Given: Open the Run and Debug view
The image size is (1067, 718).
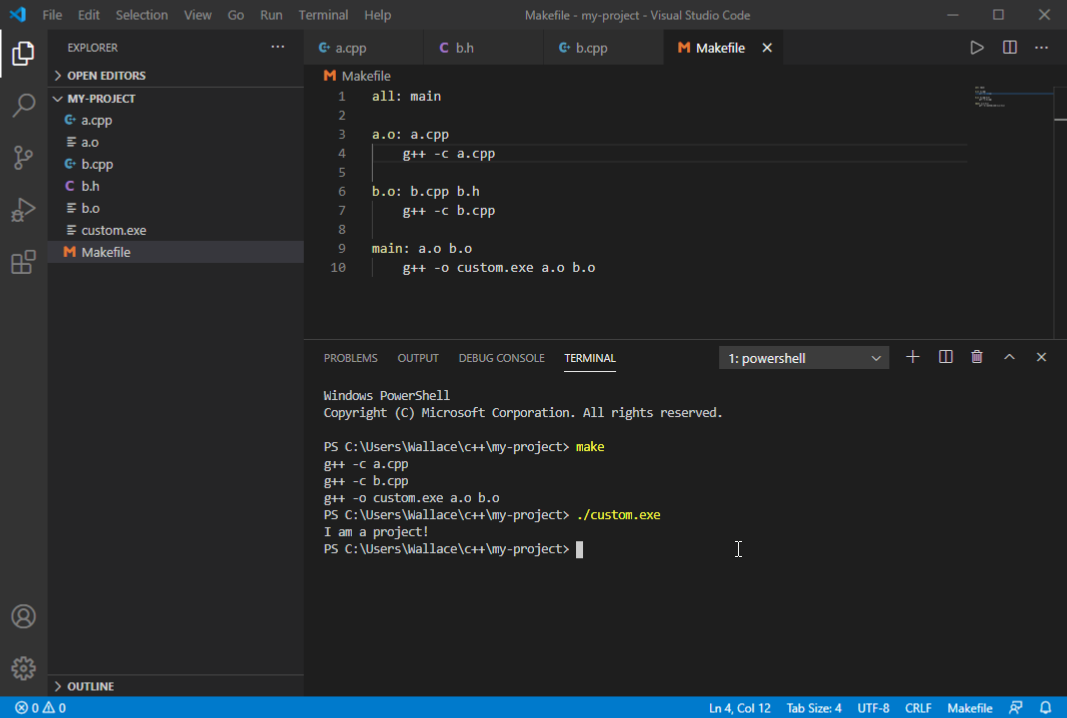Looking at the screenshot, I should (23, 210).
